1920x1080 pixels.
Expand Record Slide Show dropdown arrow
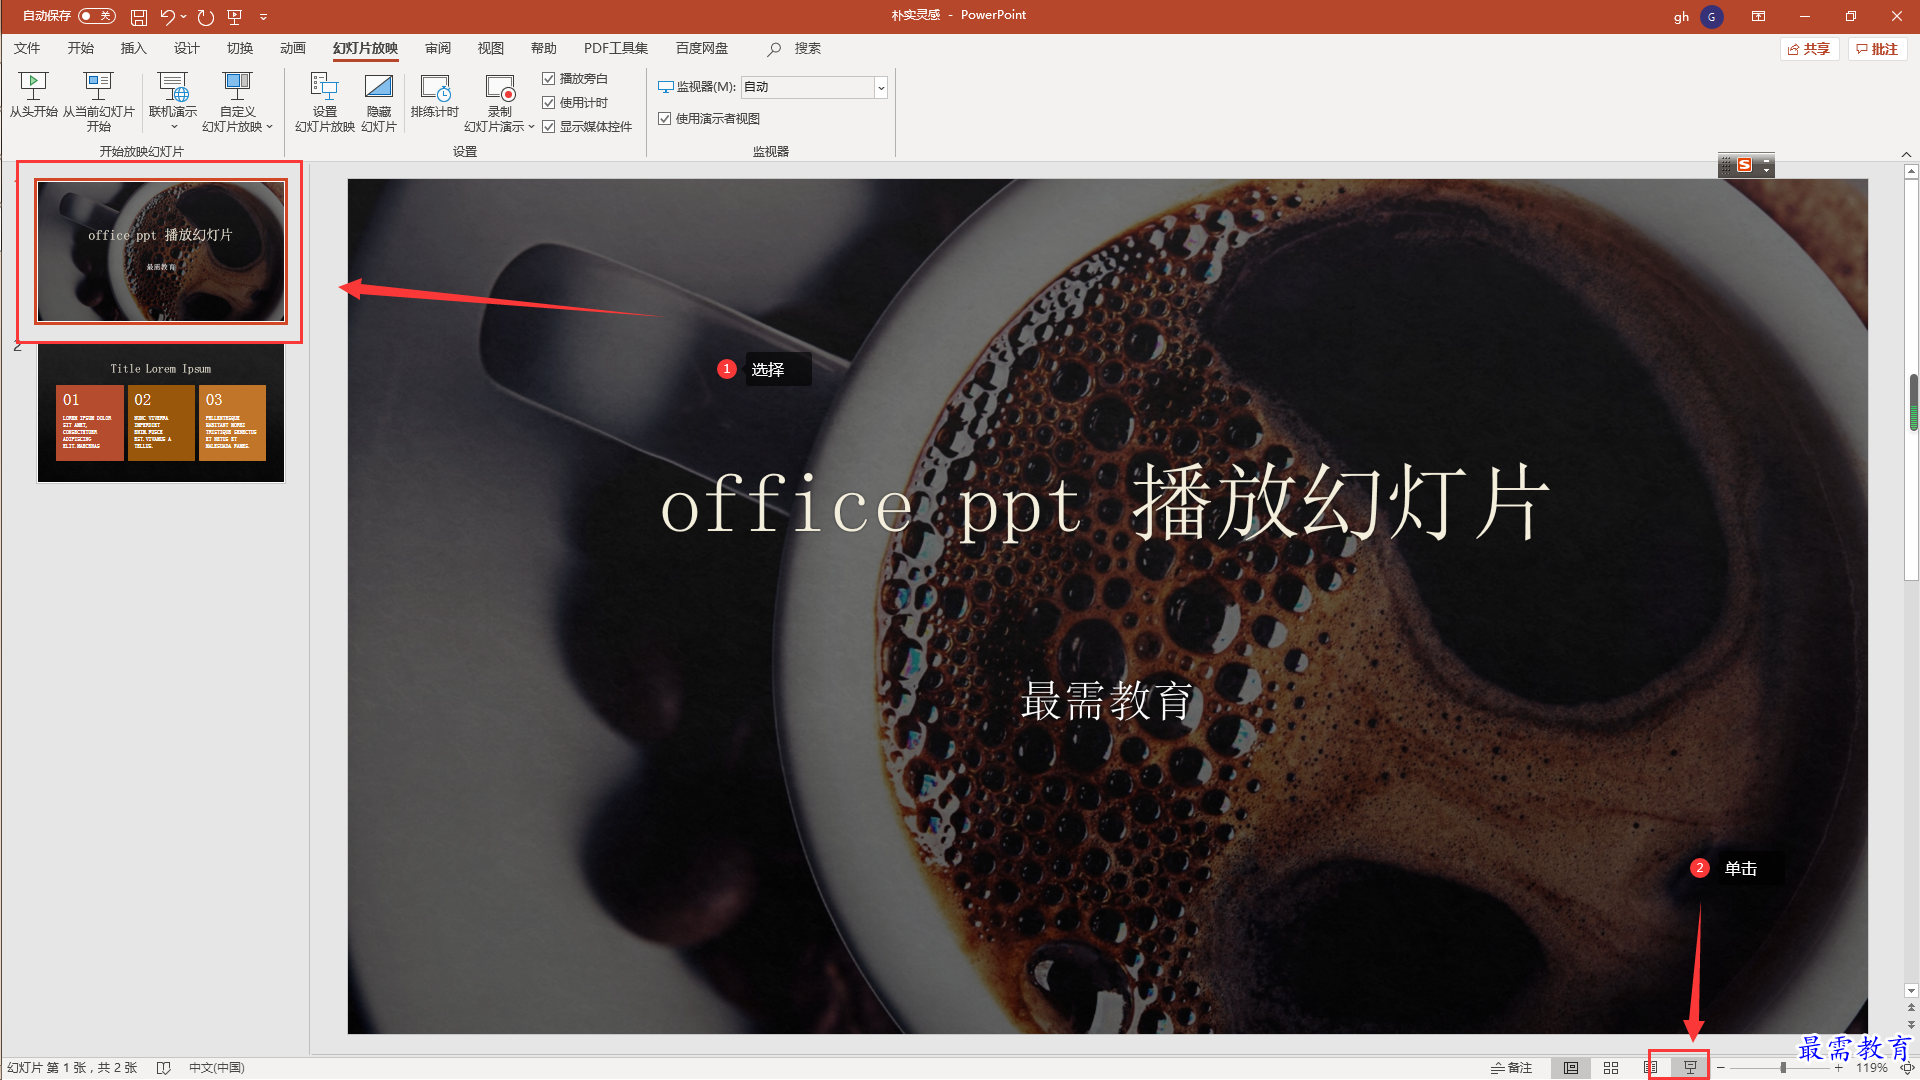pos(531,127)
